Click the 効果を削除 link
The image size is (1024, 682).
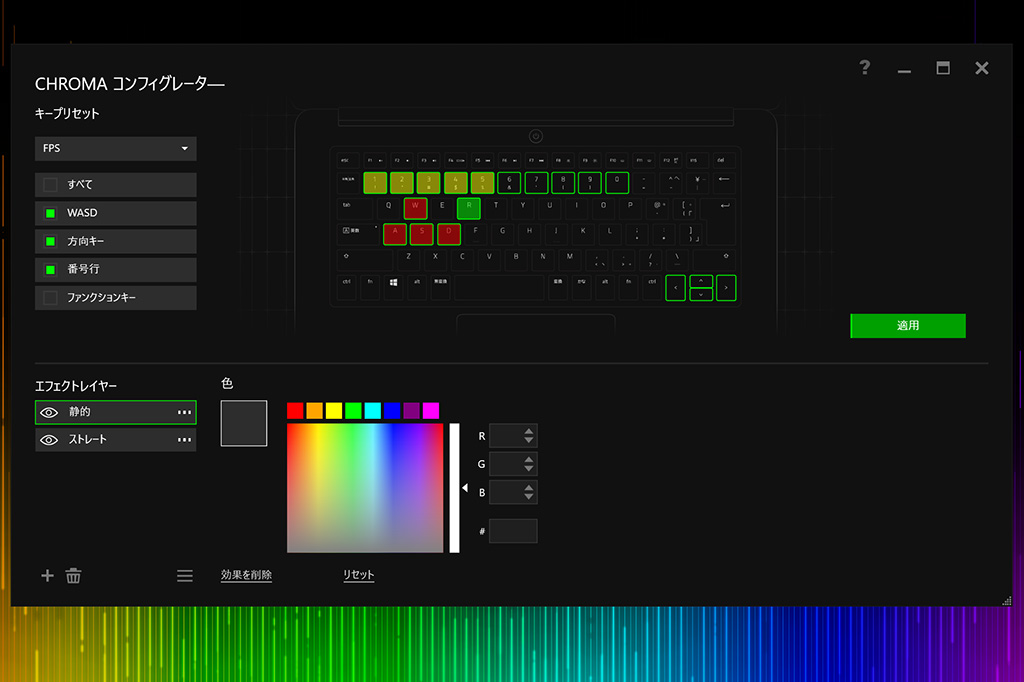pyautogui.click(x=246, y=575)
